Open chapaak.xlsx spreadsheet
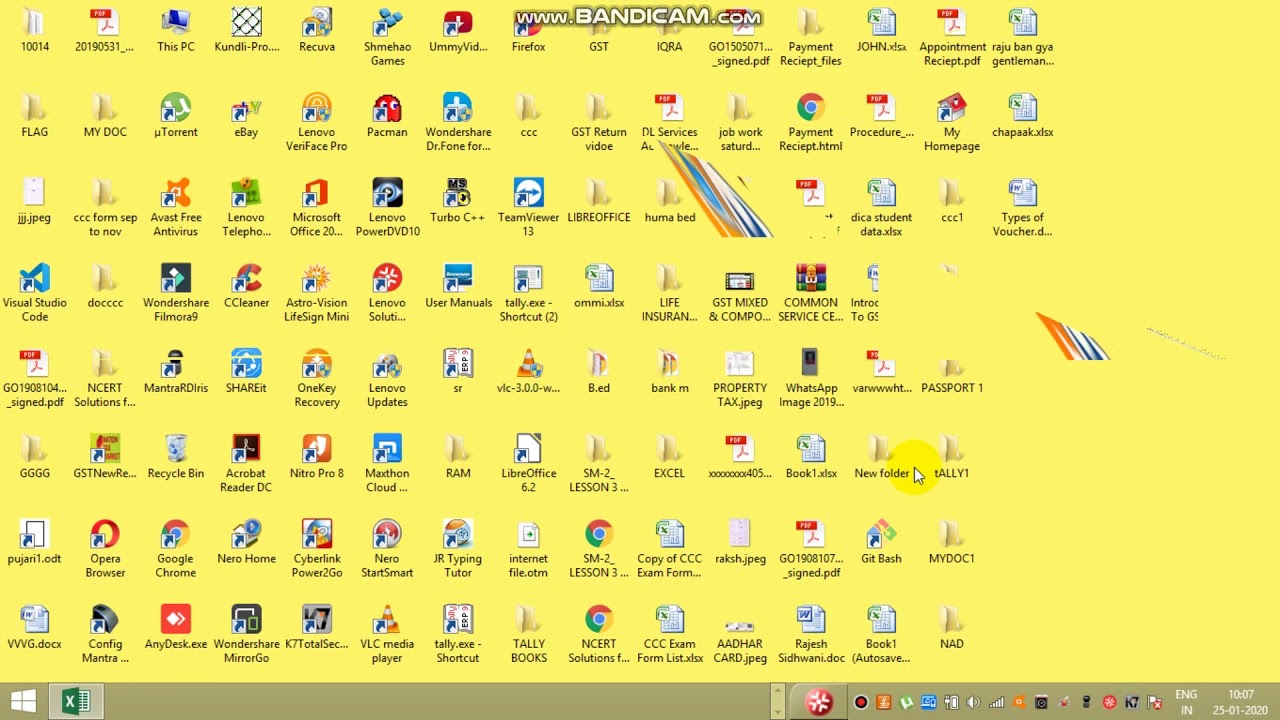This screenshot has height=720, width=1280. (x=1022, y=116)
